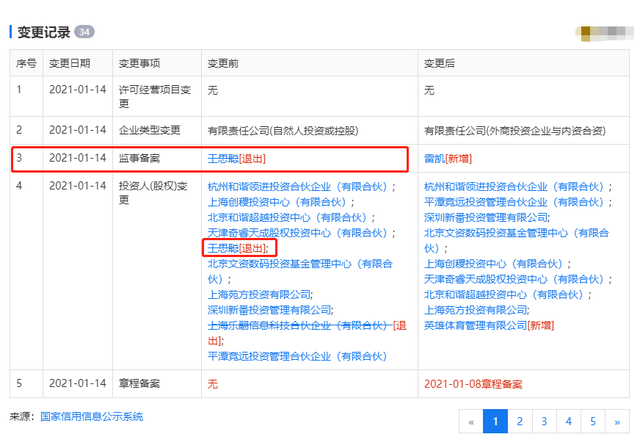640x448 pixels.
Task: Open 北京文资数码投资基金管理中心 link in 变更前 column
Action: [300, 271]
